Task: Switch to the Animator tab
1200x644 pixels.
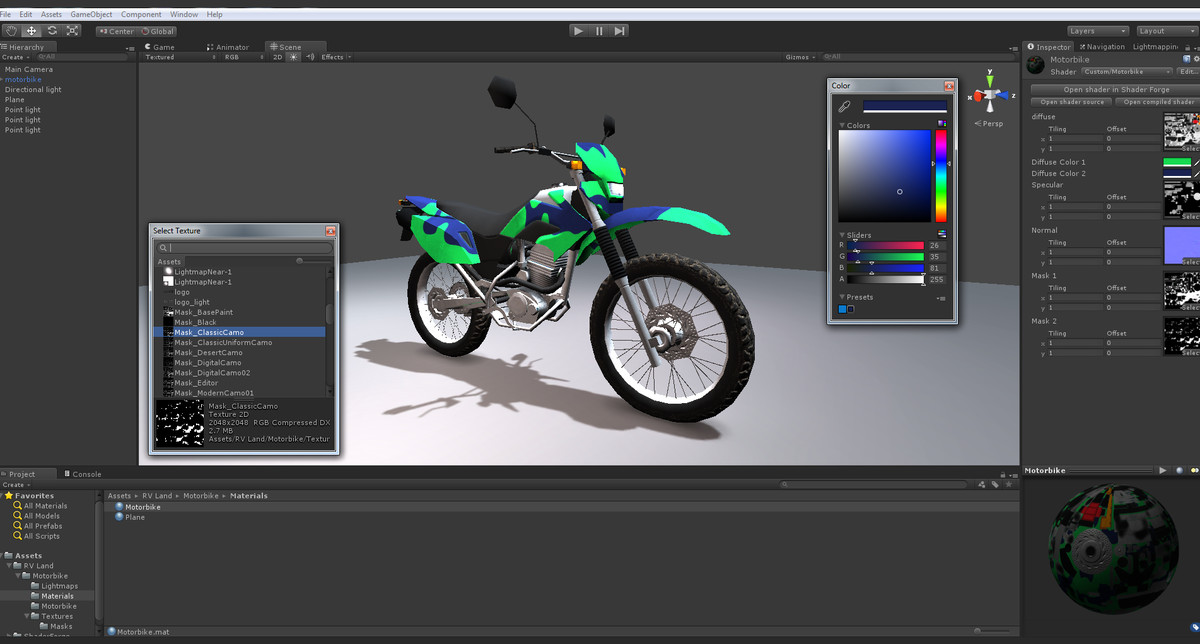Action: (230, 46)
